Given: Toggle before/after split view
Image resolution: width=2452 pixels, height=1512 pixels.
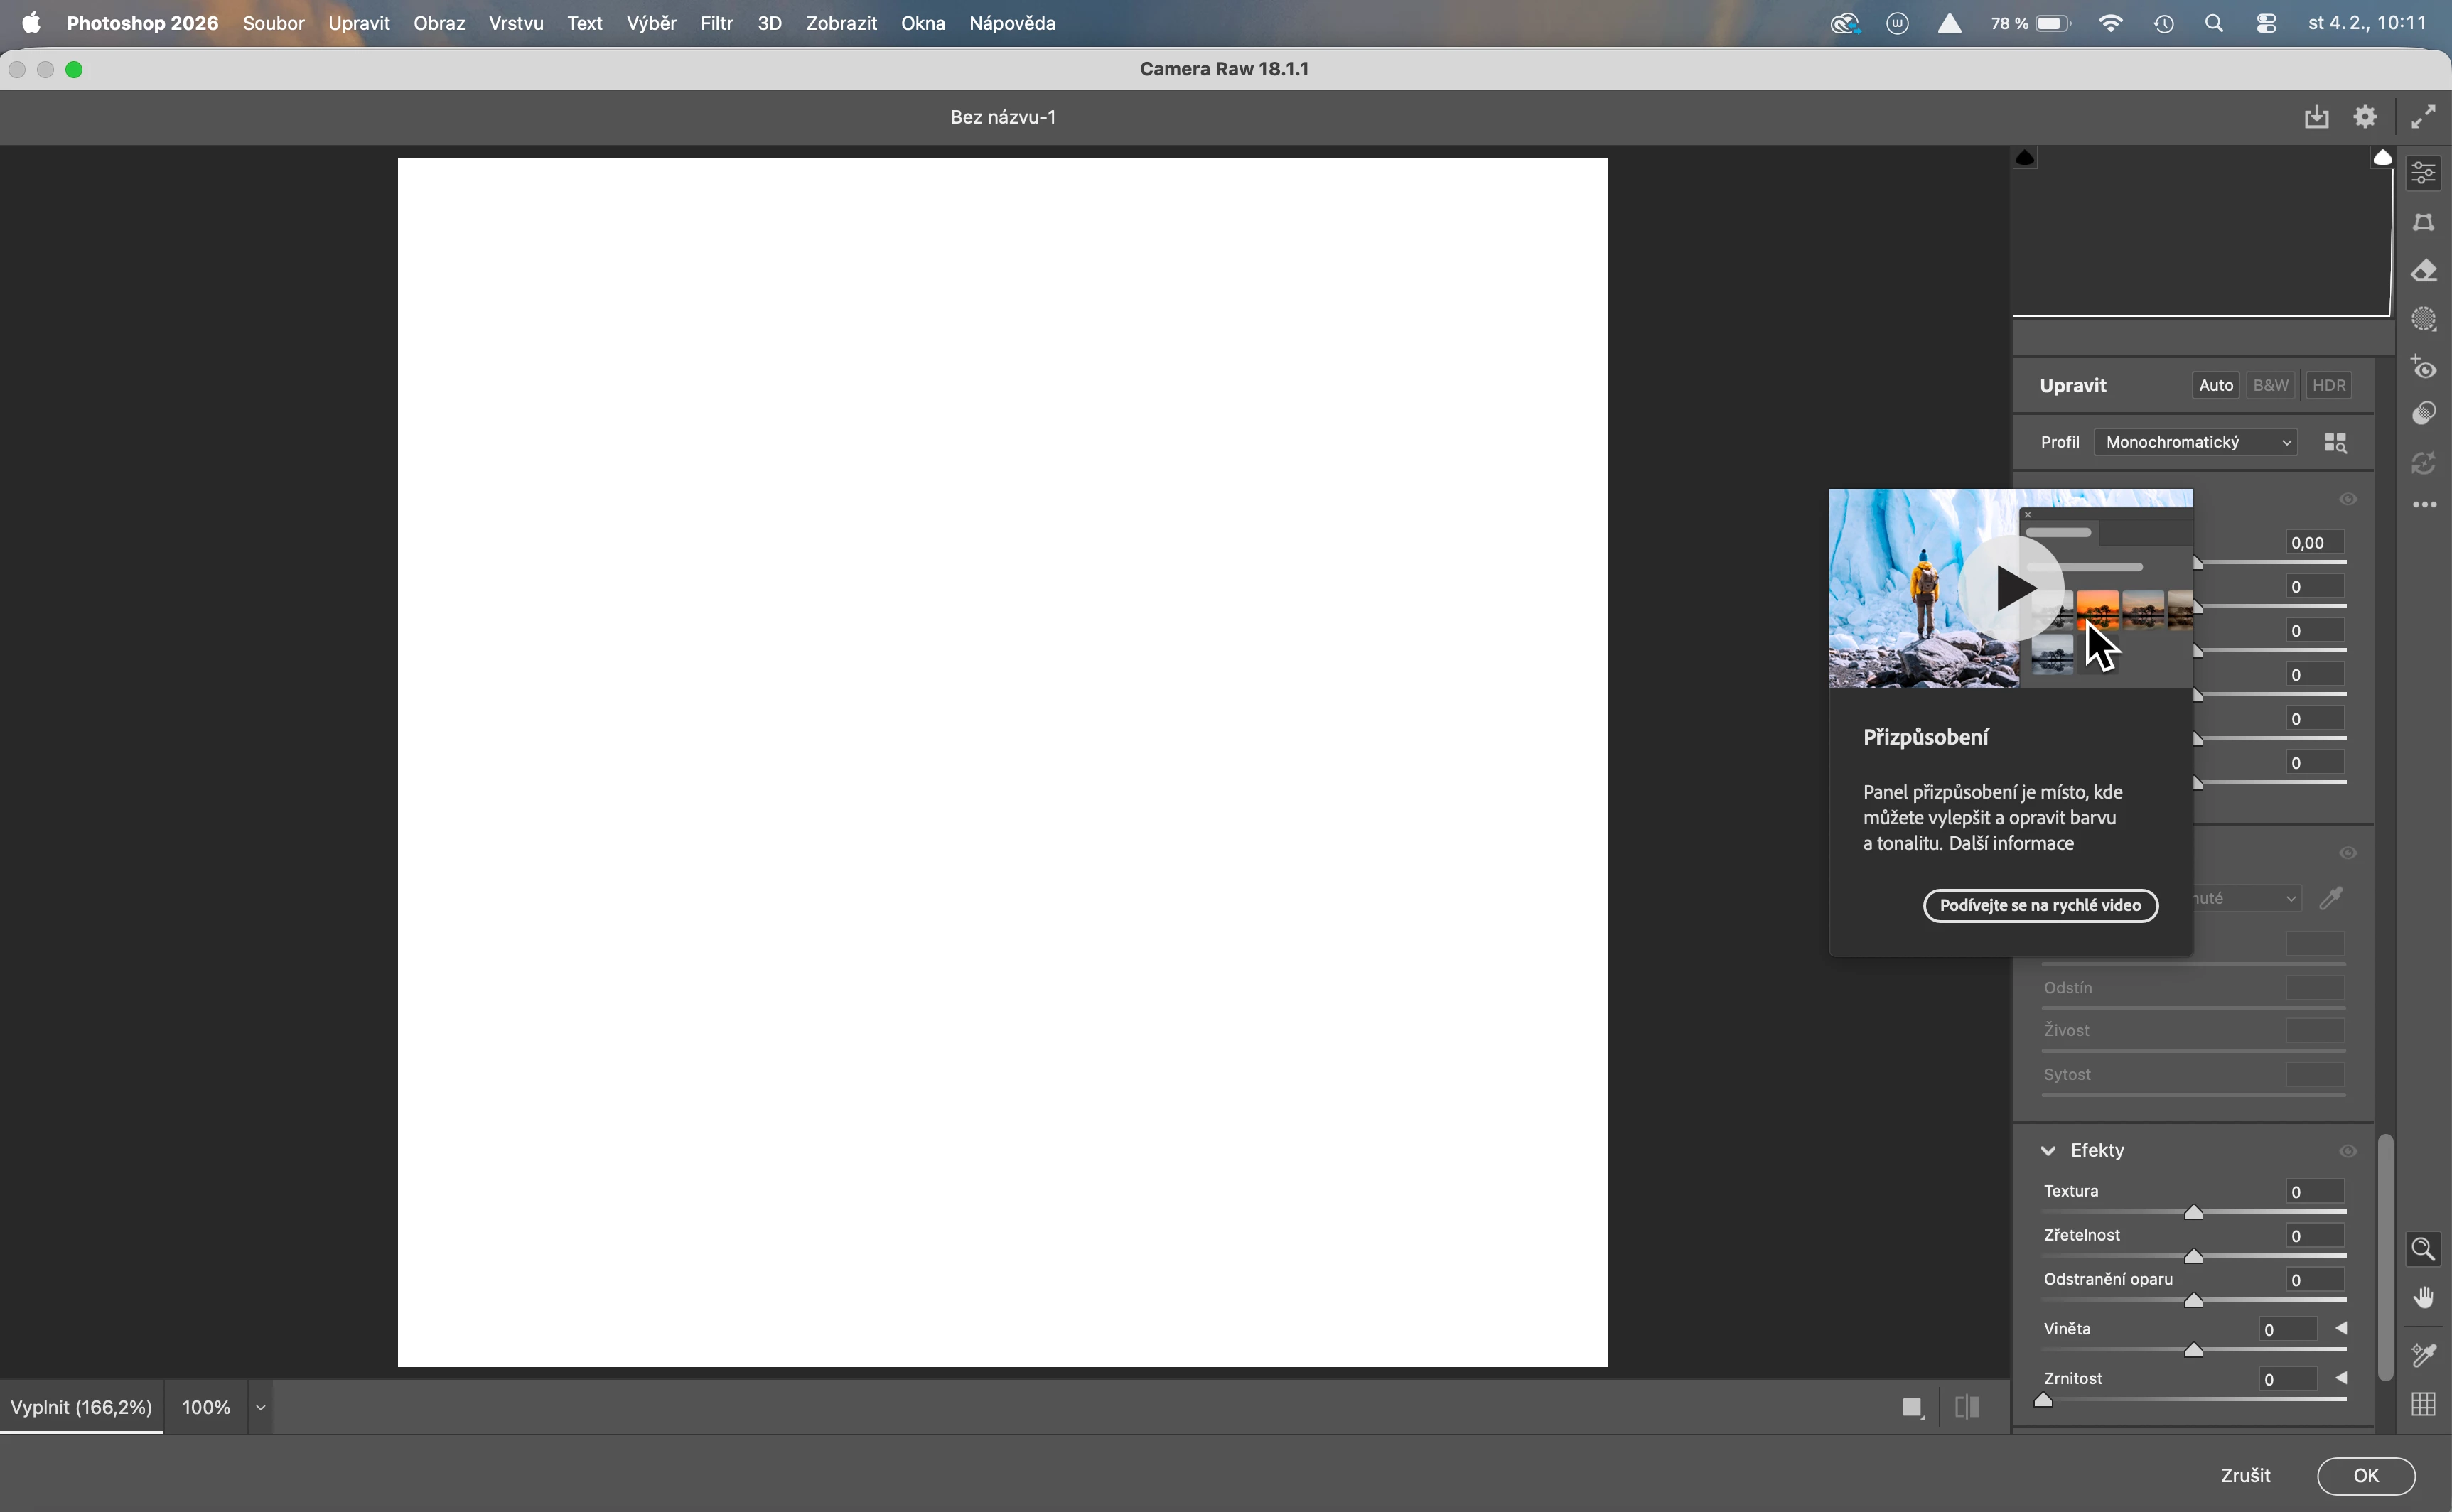Looking at the screenshot, I should (x=1967, y=1407).
